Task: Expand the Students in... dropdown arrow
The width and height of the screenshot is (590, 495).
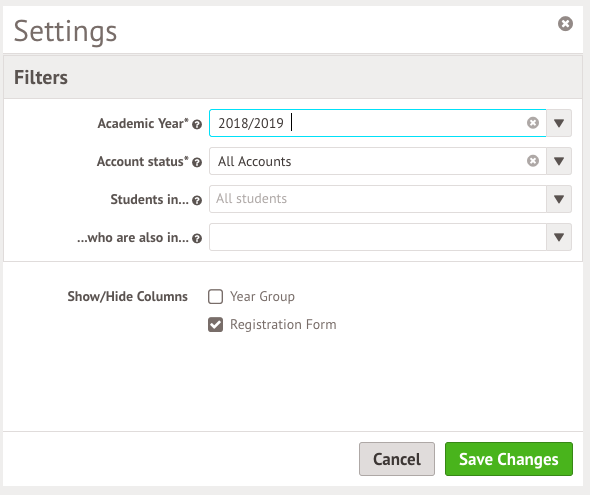Action: 559,199
